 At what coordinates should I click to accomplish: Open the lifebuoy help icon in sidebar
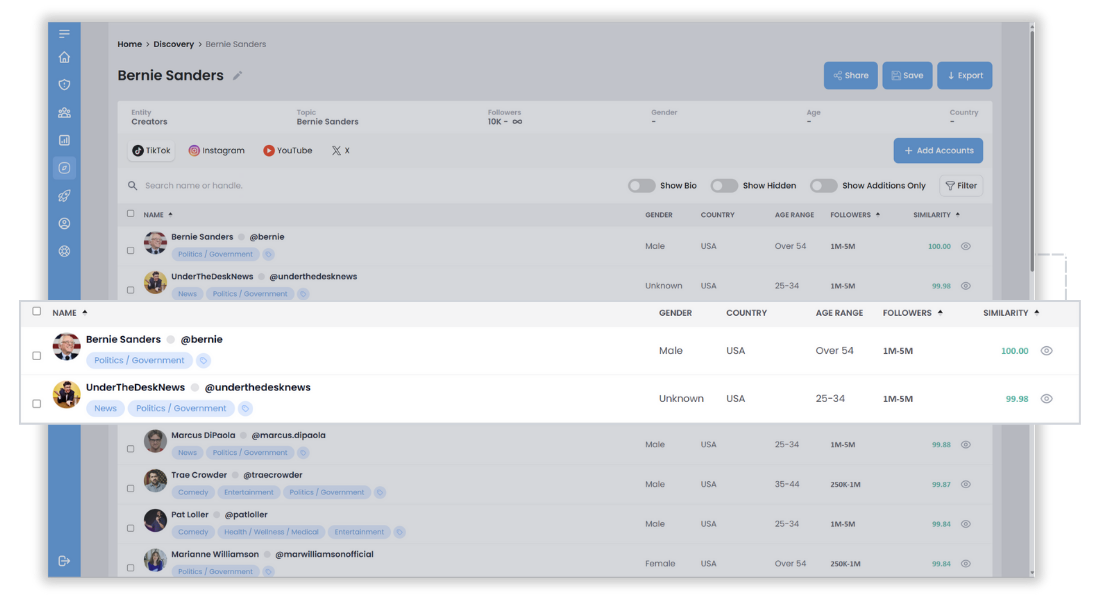(65, 251)
